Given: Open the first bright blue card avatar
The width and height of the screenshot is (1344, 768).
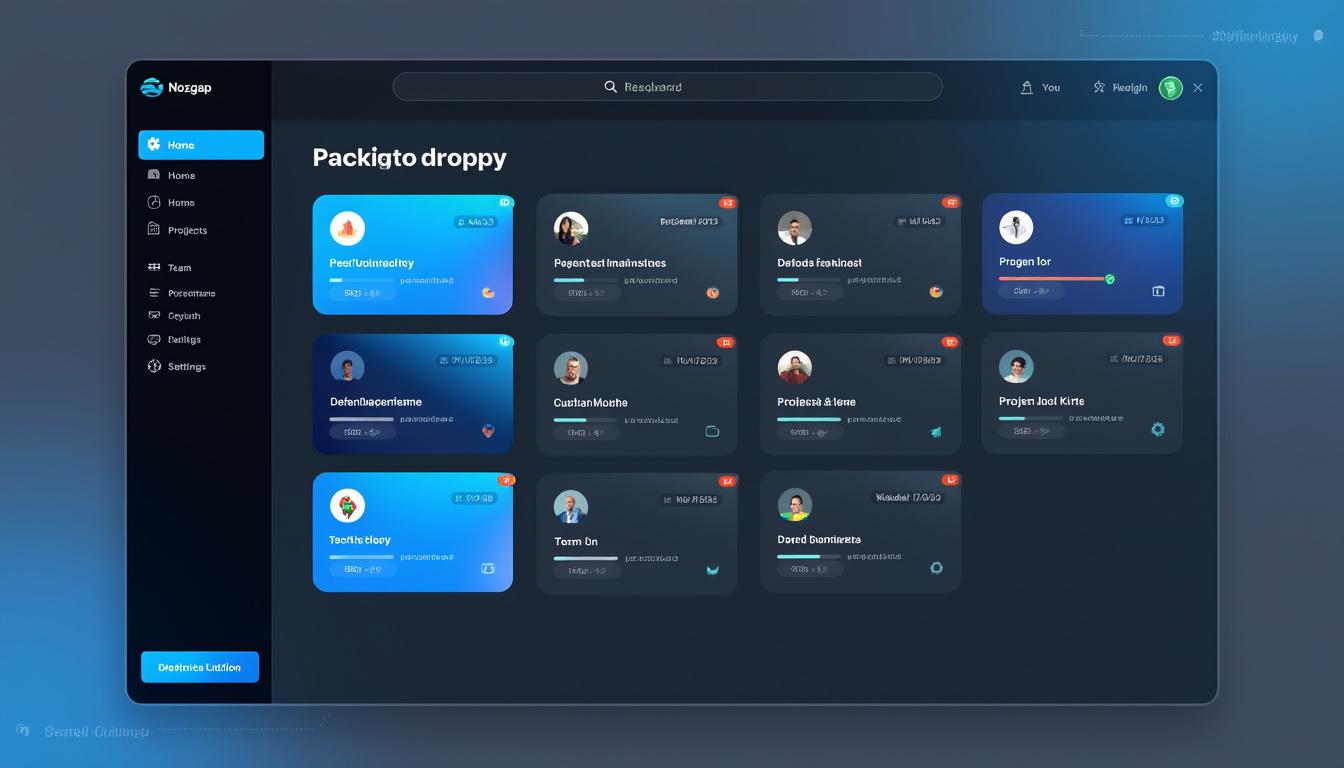Looking at the screenshot, I should 347,228.
